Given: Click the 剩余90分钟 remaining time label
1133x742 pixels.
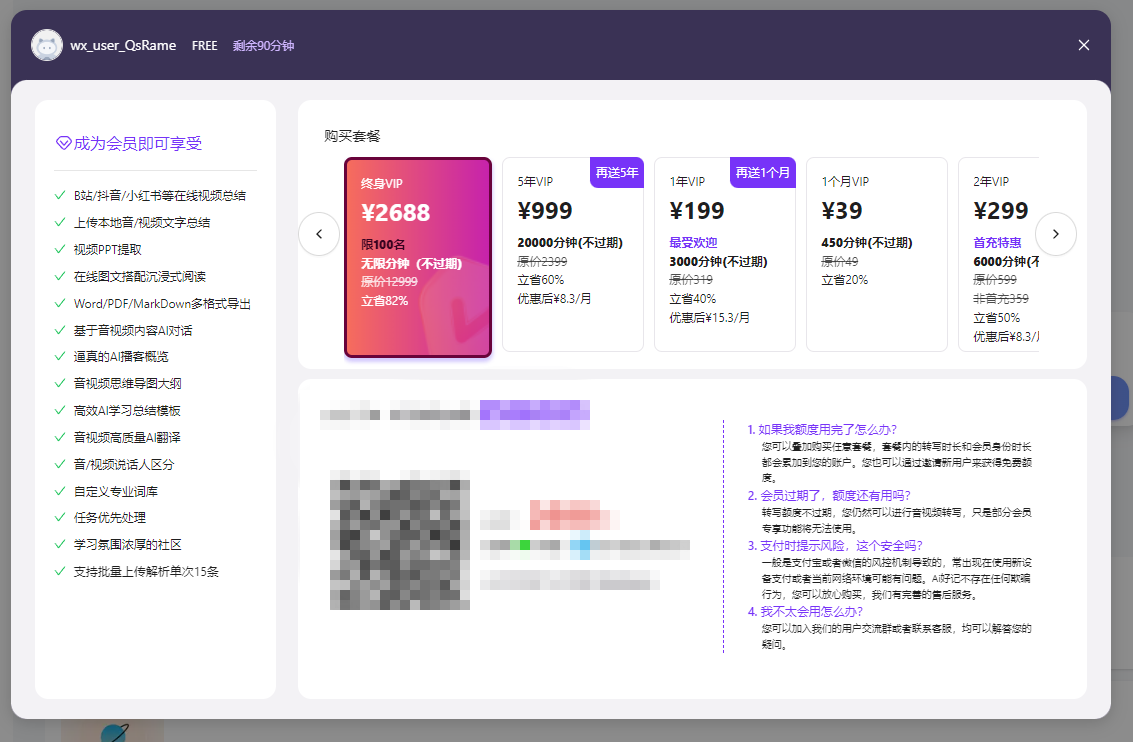Looking at the screenshot, I should click(263, 45).
